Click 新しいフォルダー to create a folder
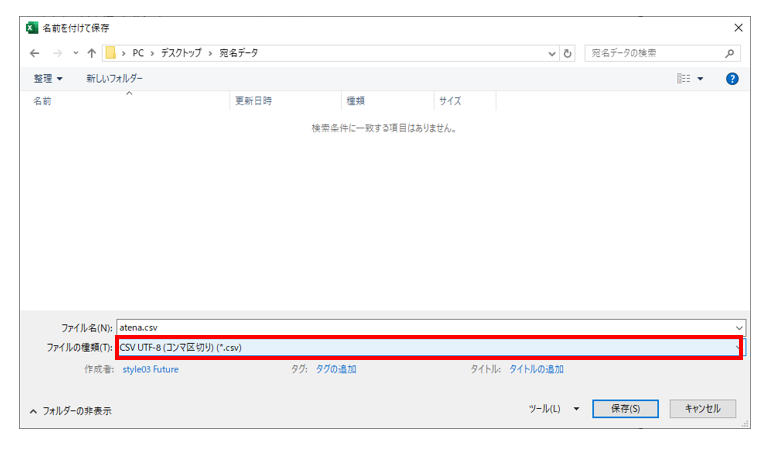 click(x=114, y=78)
